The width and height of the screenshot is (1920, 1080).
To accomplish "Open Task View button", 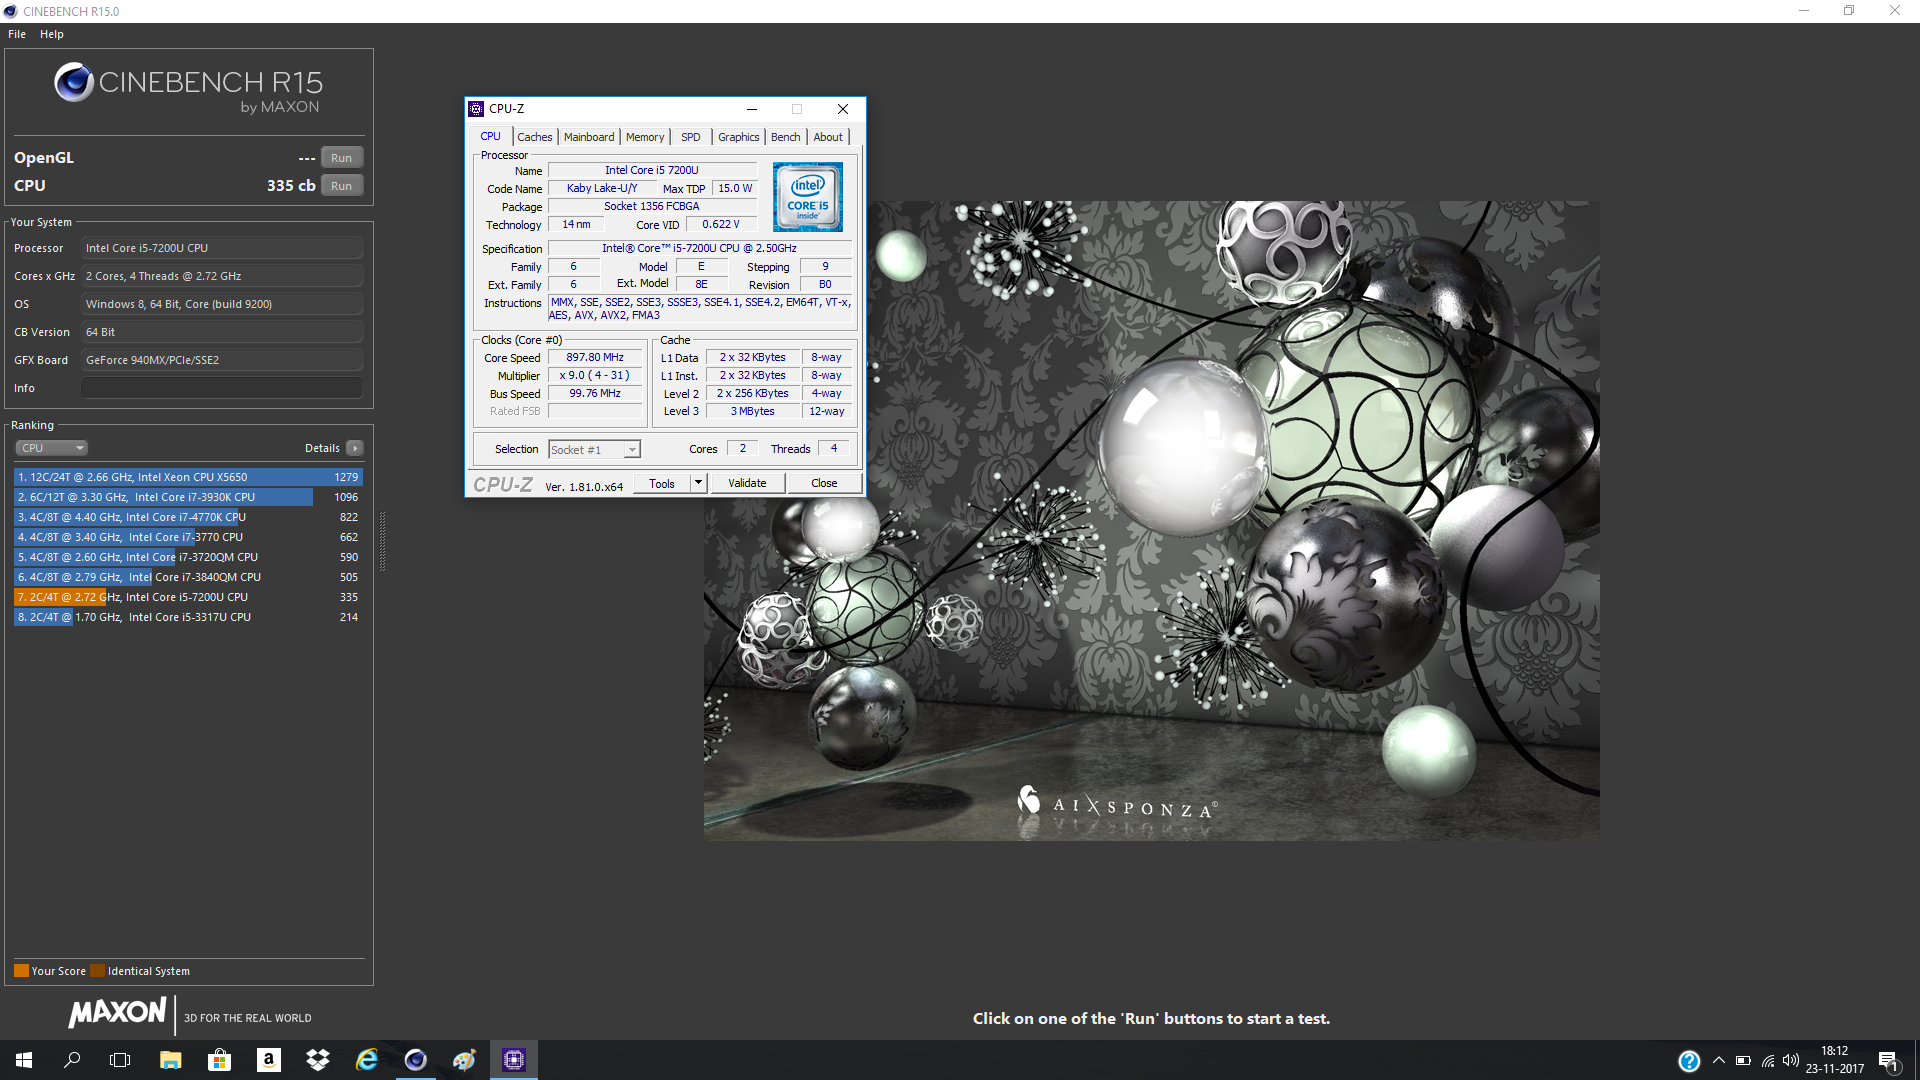I will pyautogui.click(x=120, y=1060).
